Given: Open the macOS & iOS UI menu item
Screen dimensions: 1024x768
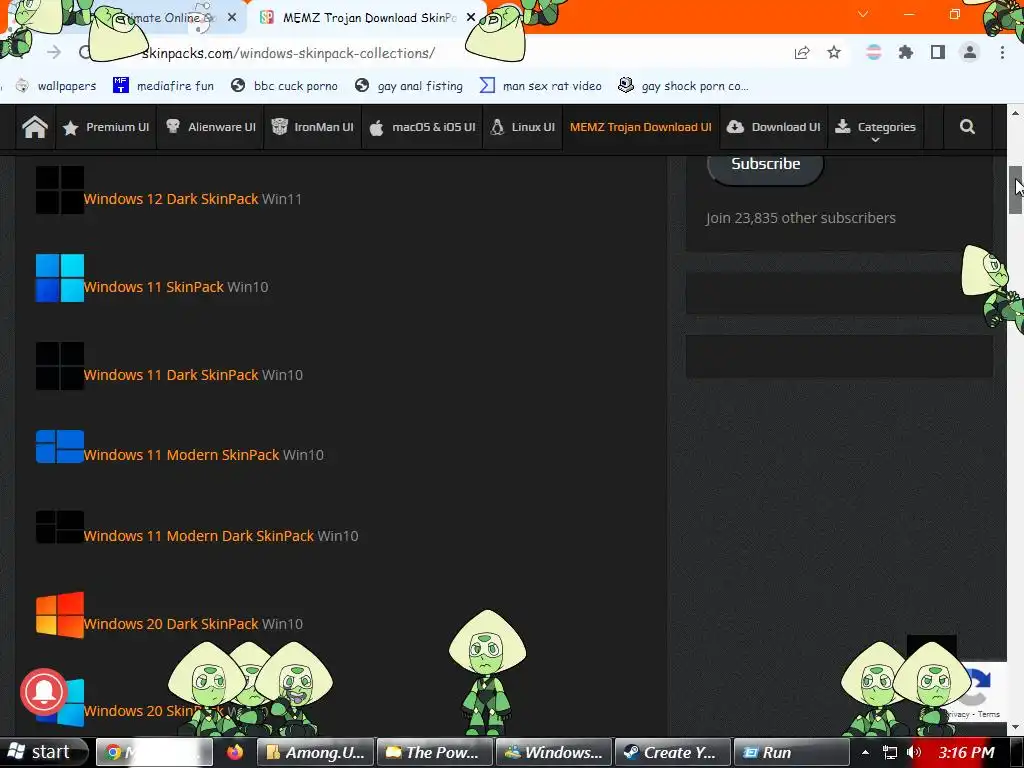Looking at the screenshot, I should (423, 127).
